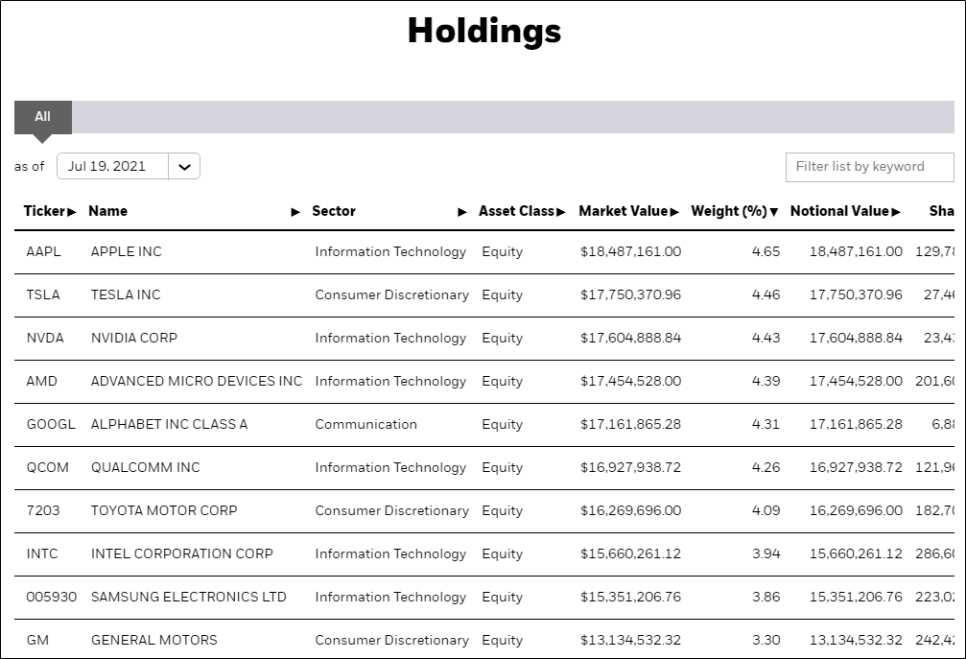Select the NVDA ticker cell
Screen dimensions: 966x659
[45, 338]
